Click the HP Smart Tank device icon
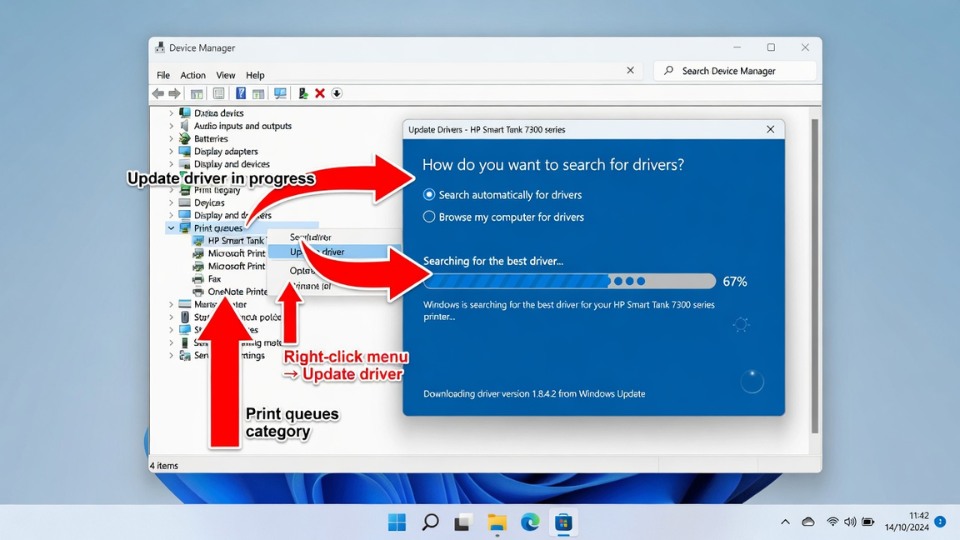 click(x=198, y=241)
